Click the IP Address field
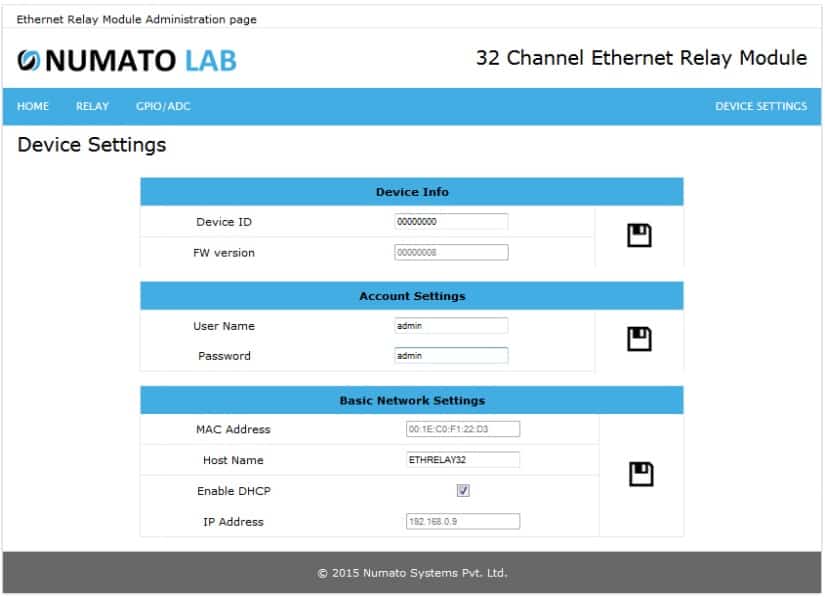The height and width of the screenshot is (597, 825). [x=462, y=522]
